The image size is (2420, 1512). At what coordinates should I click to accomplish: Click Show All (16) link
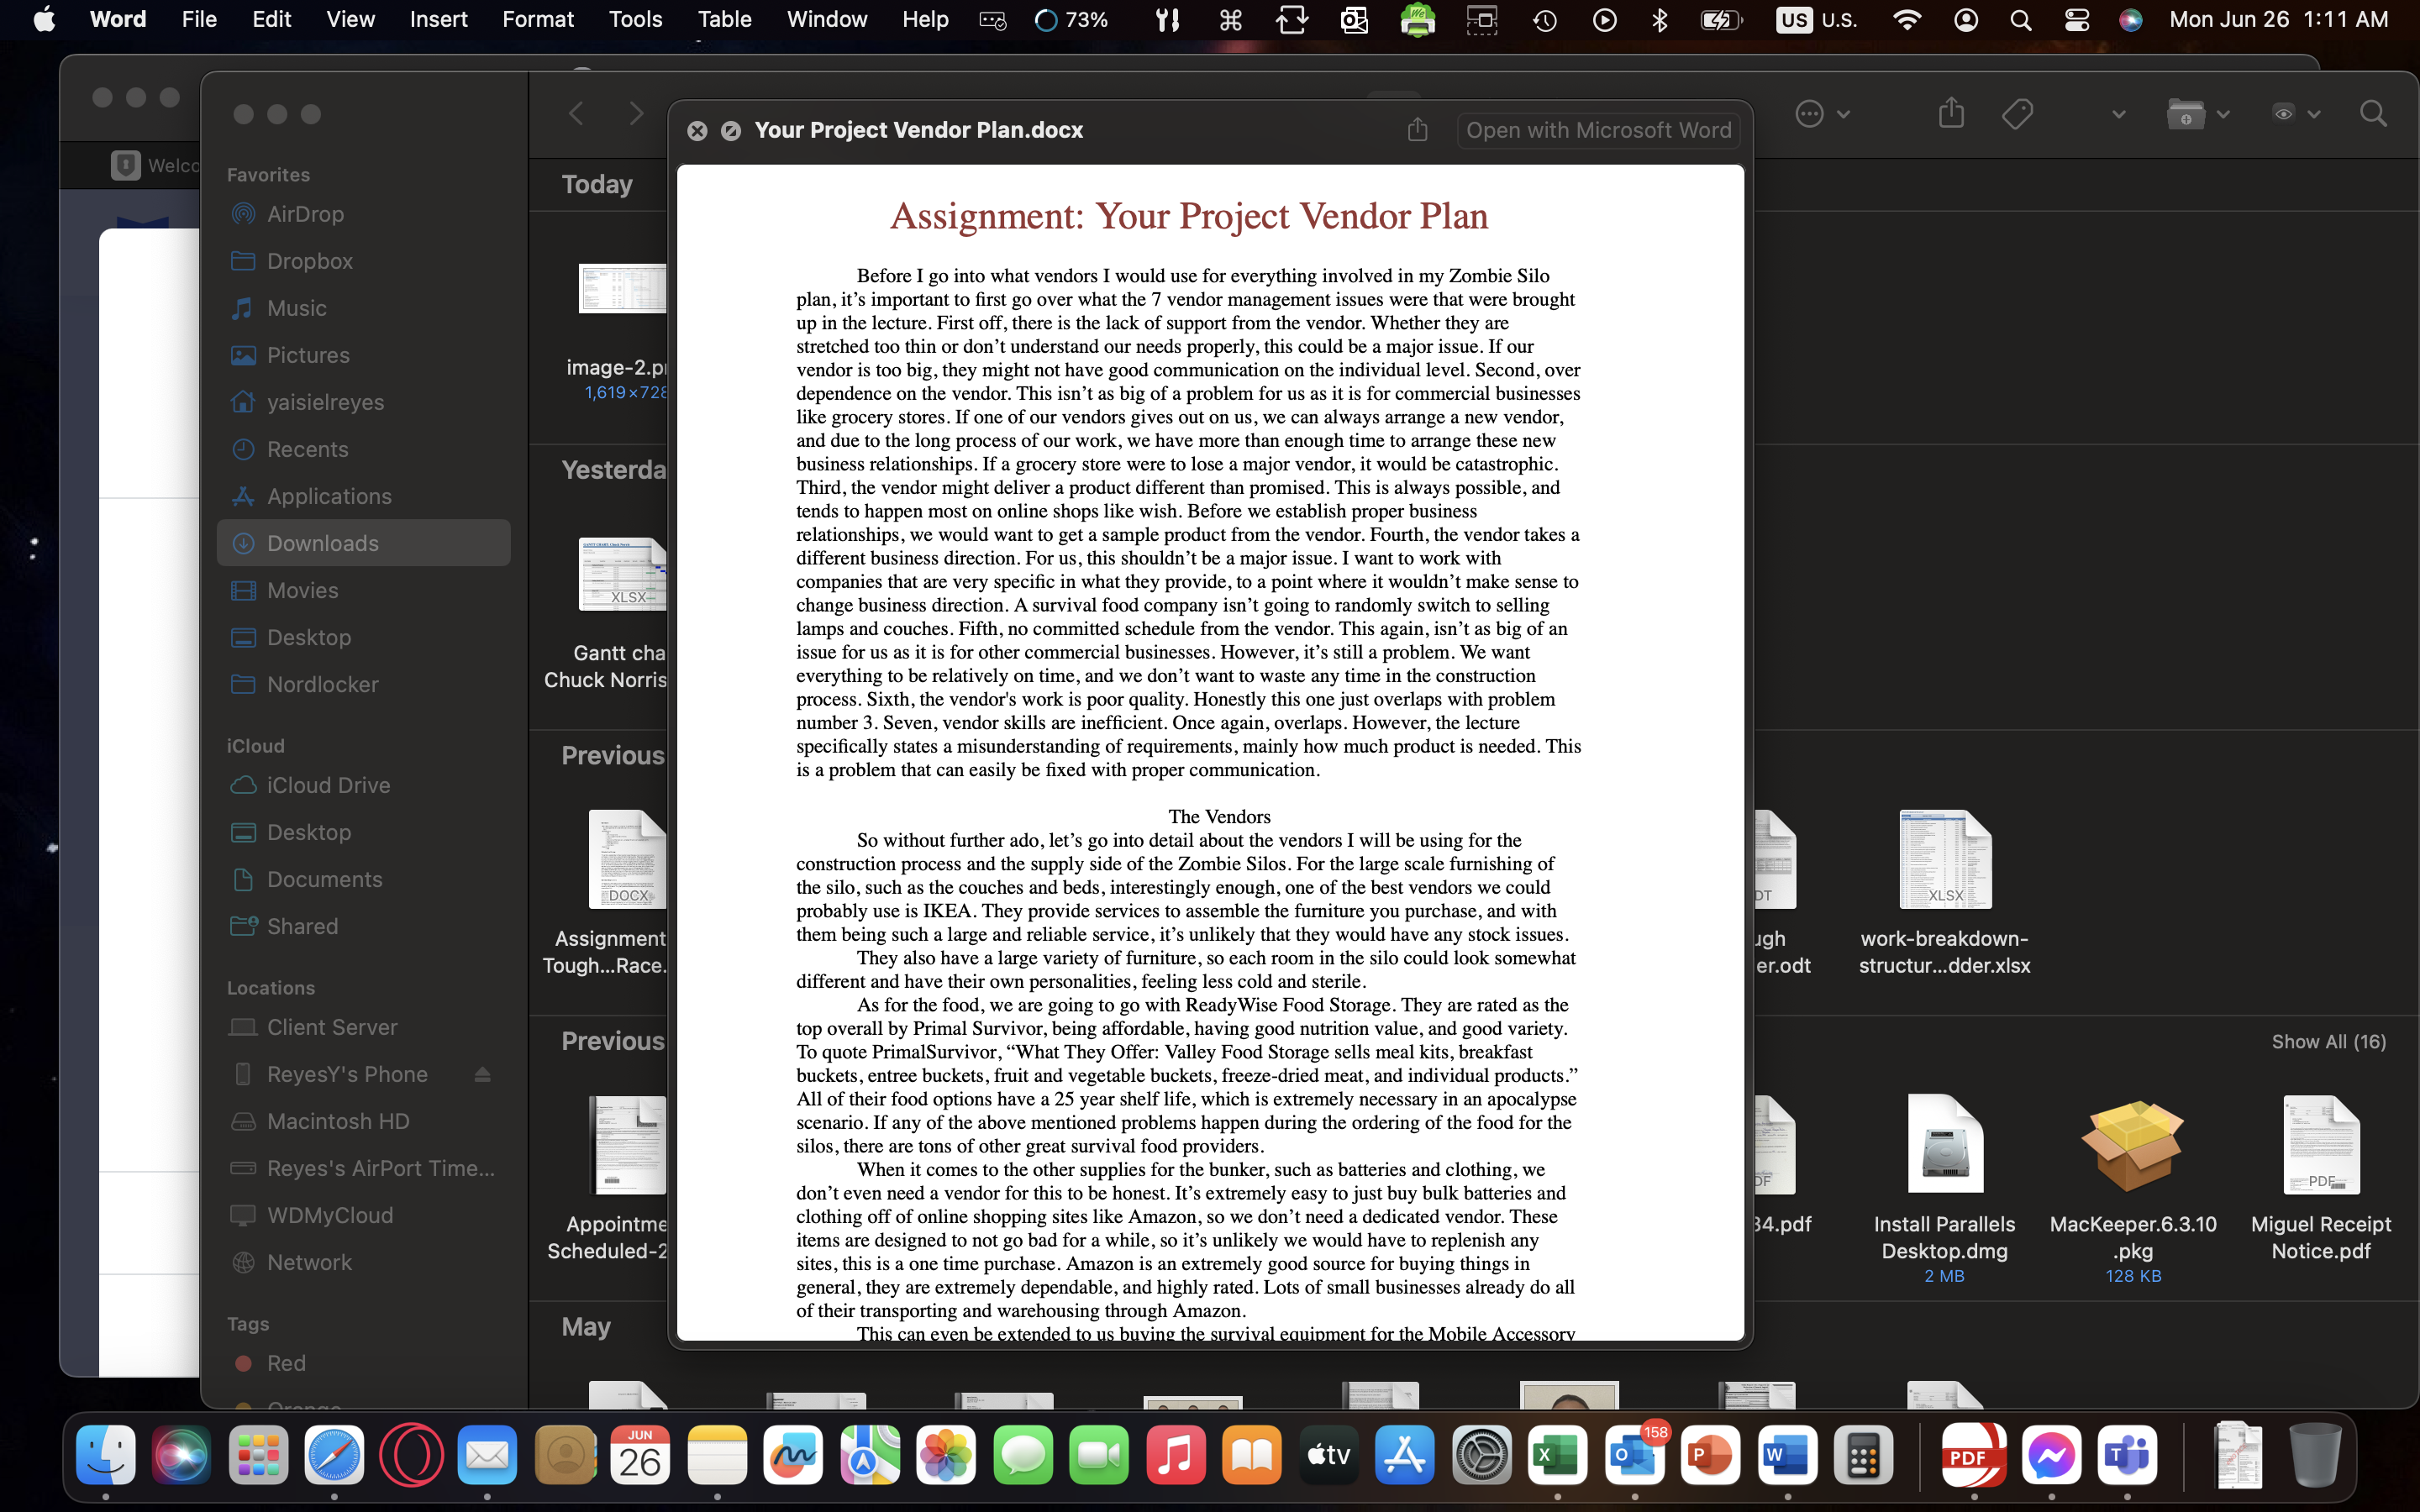click(x=2328, y=1041)
